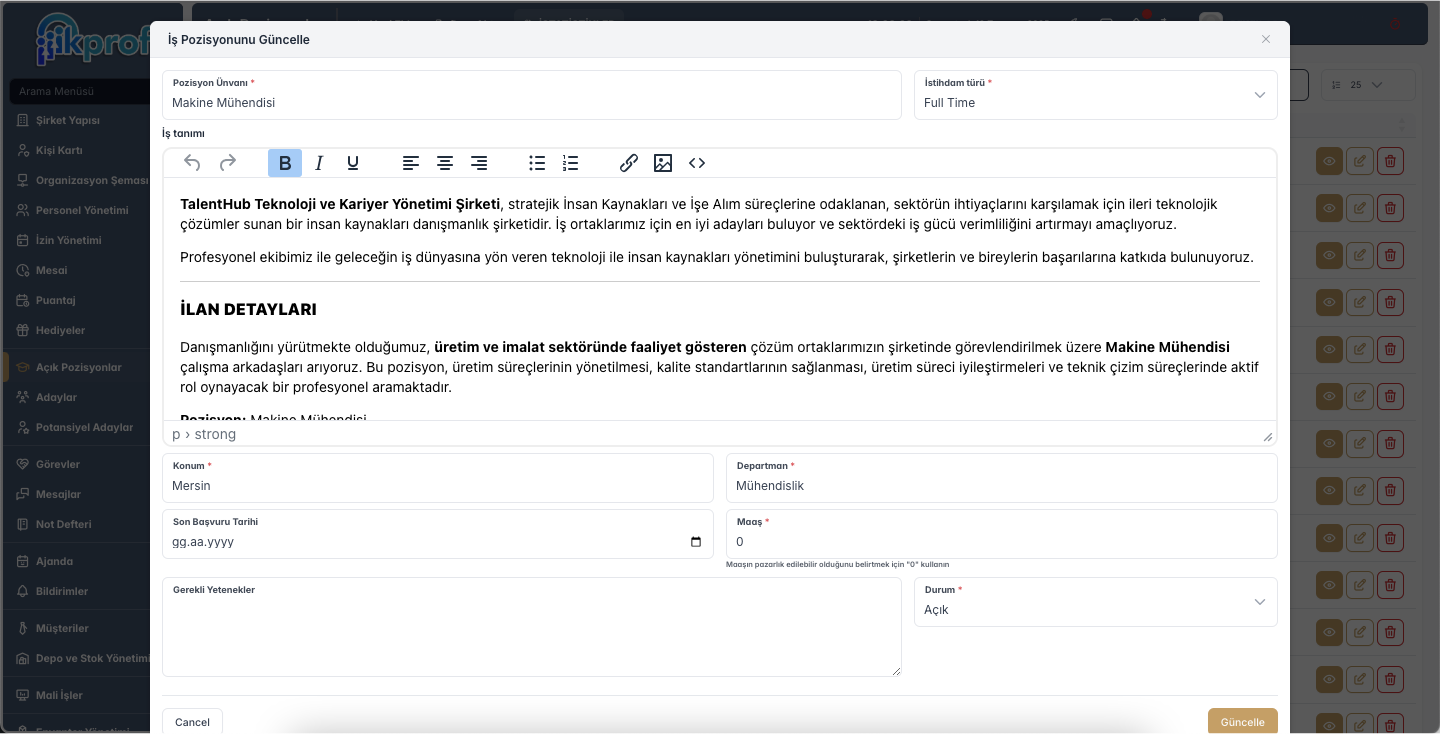Image resolution: width=1440 pixels, height=734 pixels.
Task: Open Şirket Yapısı in the sidebar
Action: pos(68,120)
